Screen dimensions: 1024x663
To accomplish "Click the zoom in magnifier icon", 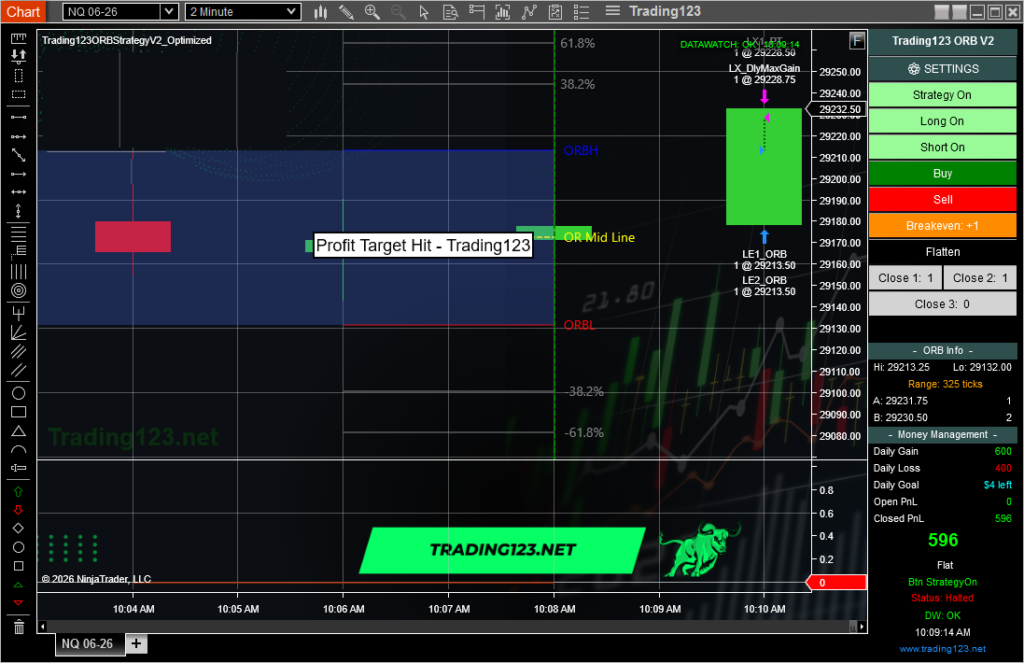I will [x=372, y=12].
